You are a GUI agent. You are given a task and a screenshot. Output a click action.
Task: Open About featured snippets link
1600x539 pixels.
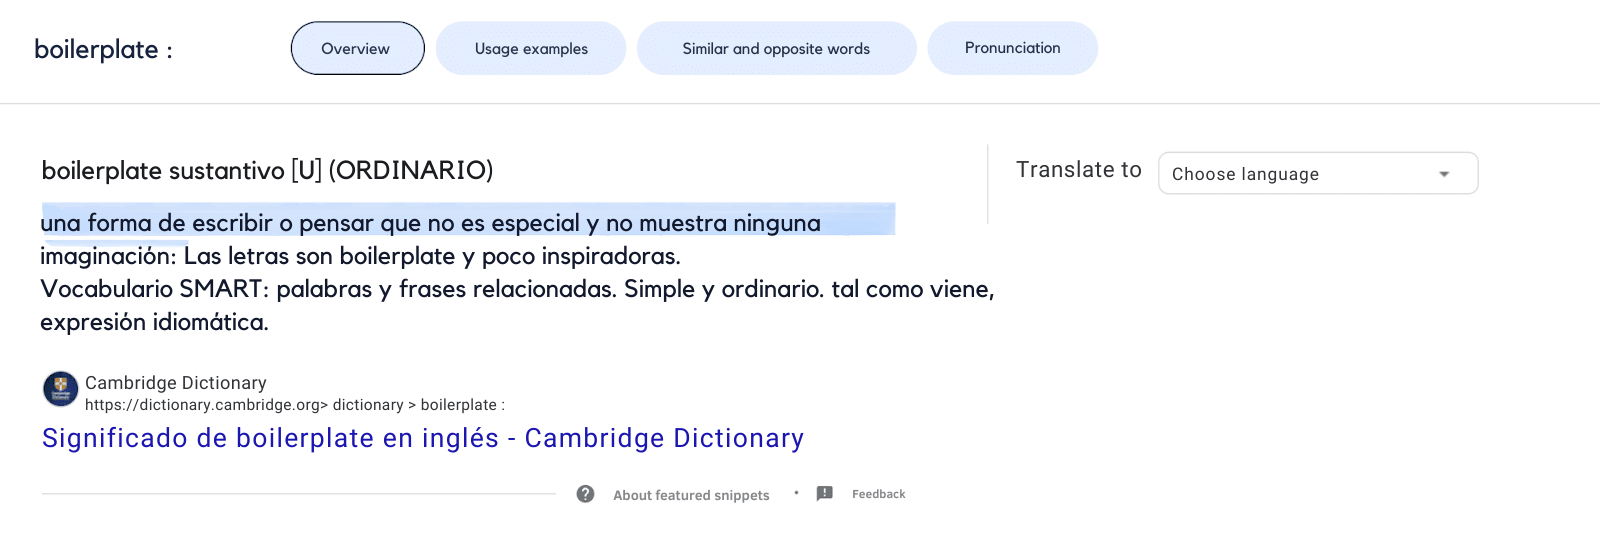(x=691, y=495)
